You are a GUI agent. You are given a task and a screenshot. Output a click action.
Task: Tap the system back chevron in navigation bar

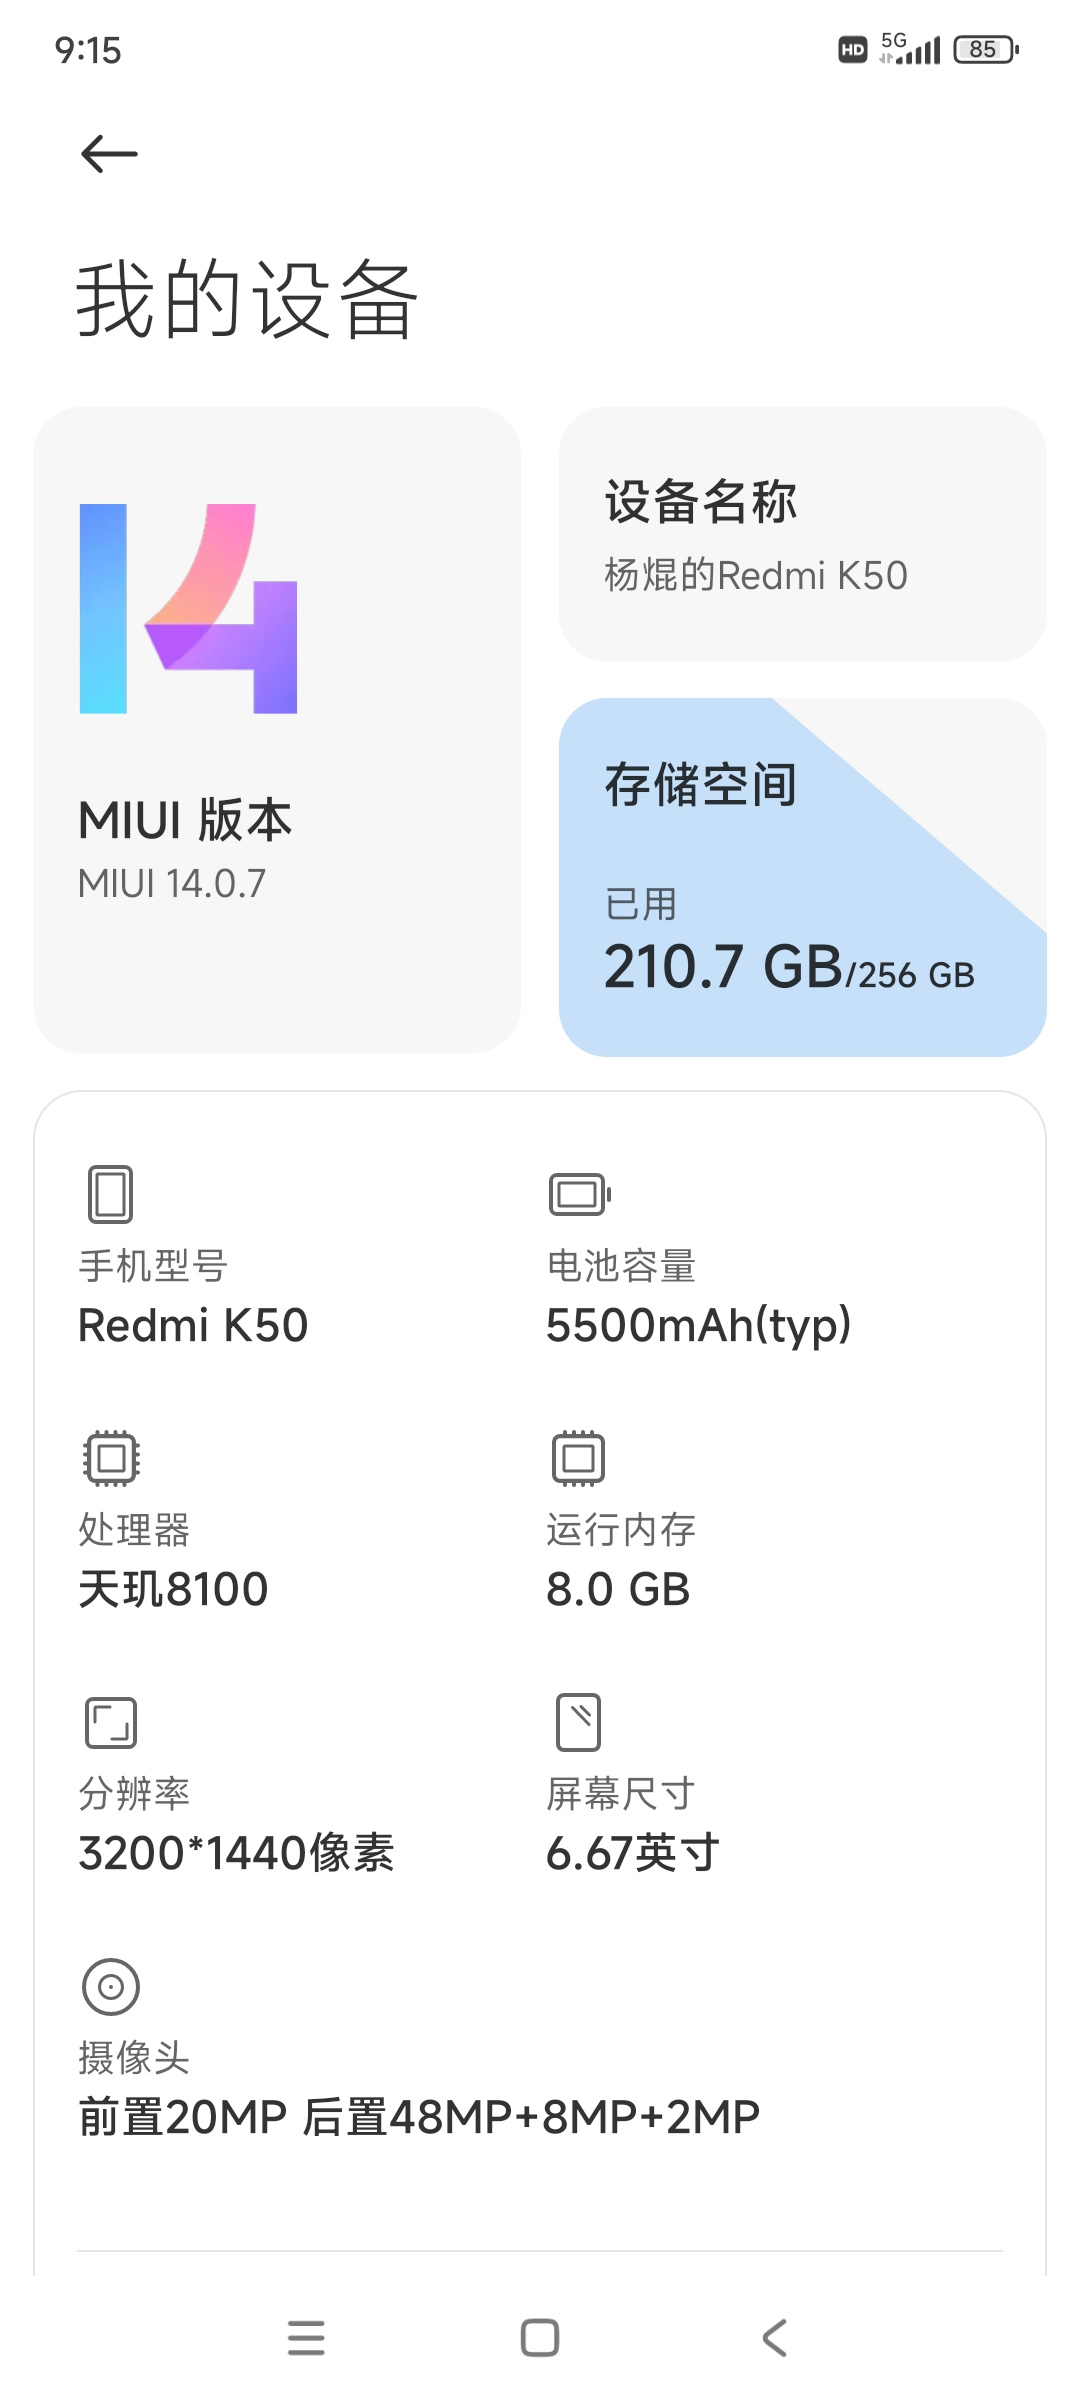pyautogui.click(x=775, y=2338)
